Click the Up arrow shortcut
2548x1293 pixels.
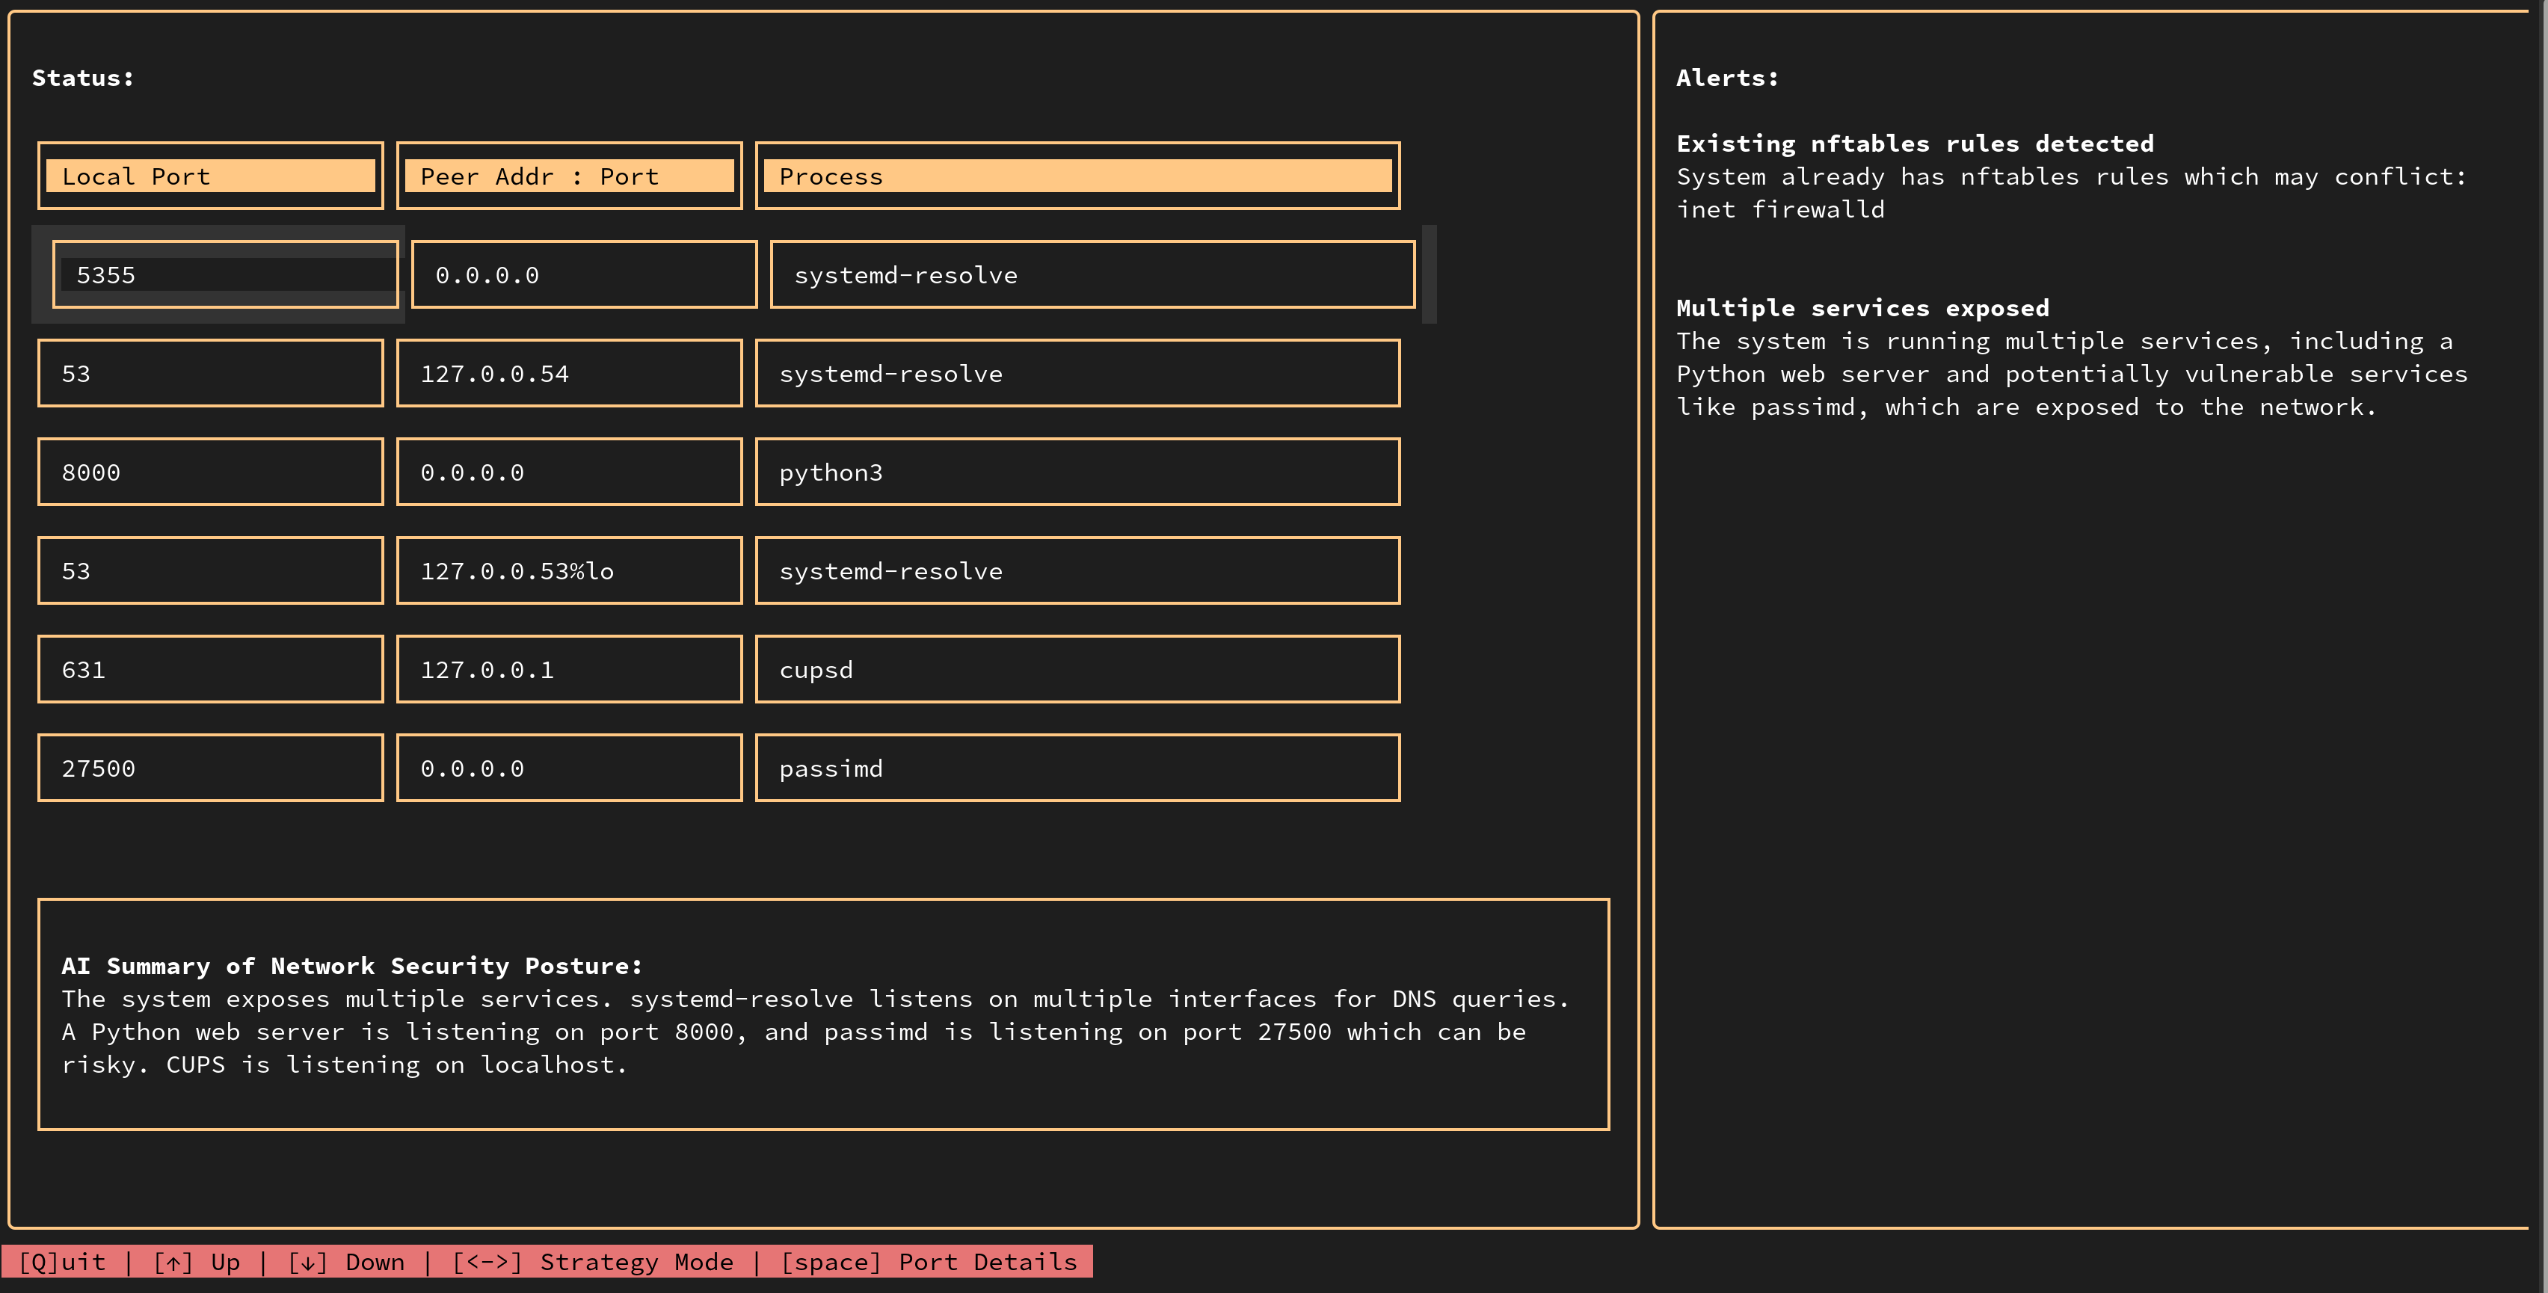tap(197, 1262)
